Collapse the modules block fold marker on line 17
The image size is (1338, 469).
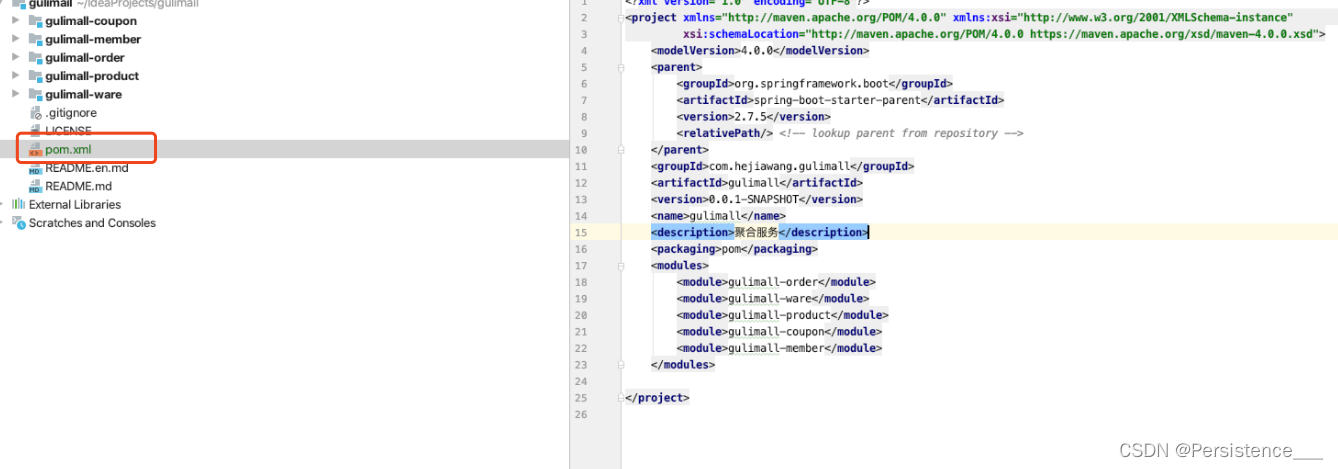(621, 266)
